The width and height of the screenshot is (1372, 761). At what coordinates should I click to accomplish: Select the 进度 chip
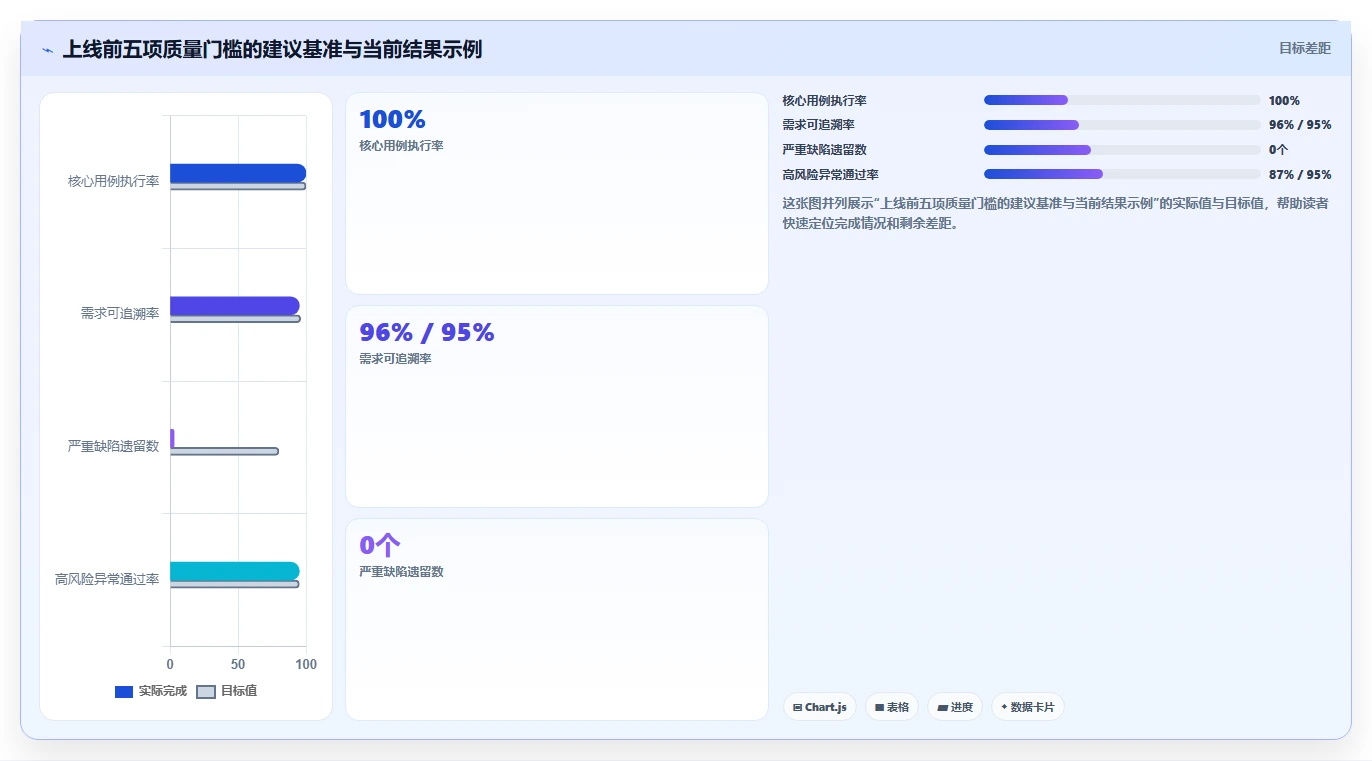pyautogui.click(x=955, y=707)
